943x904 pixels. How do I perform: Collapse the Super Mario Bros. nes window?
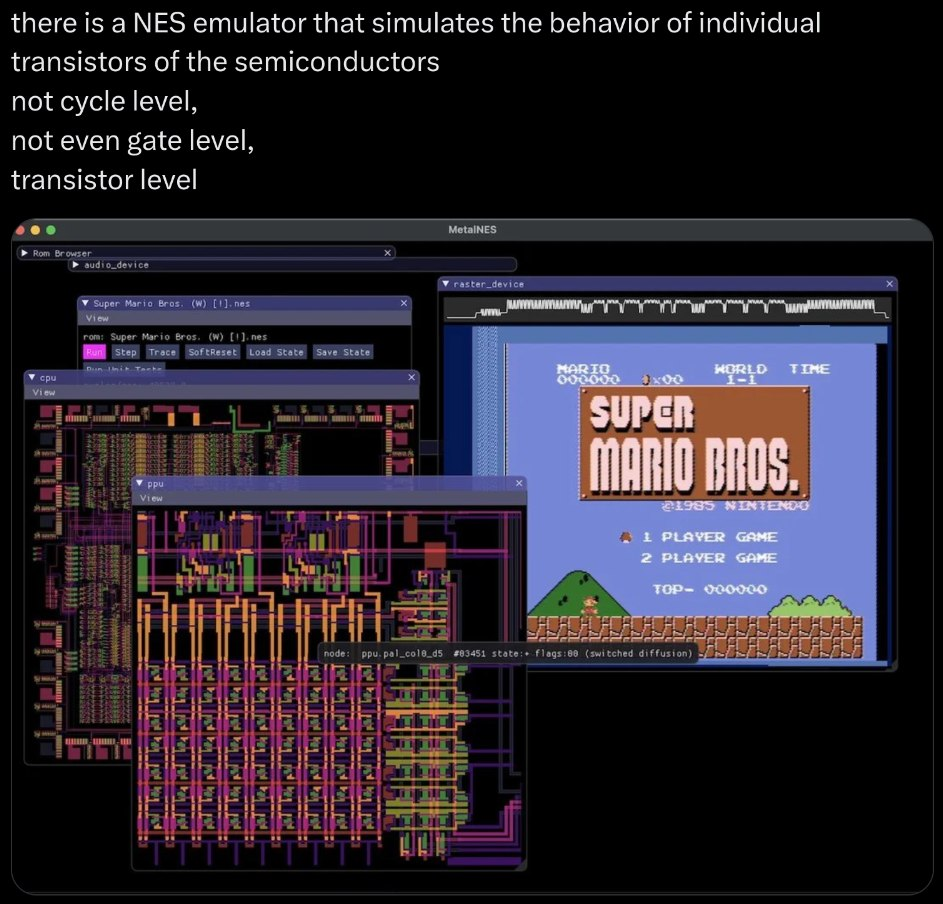pos(86,303)
